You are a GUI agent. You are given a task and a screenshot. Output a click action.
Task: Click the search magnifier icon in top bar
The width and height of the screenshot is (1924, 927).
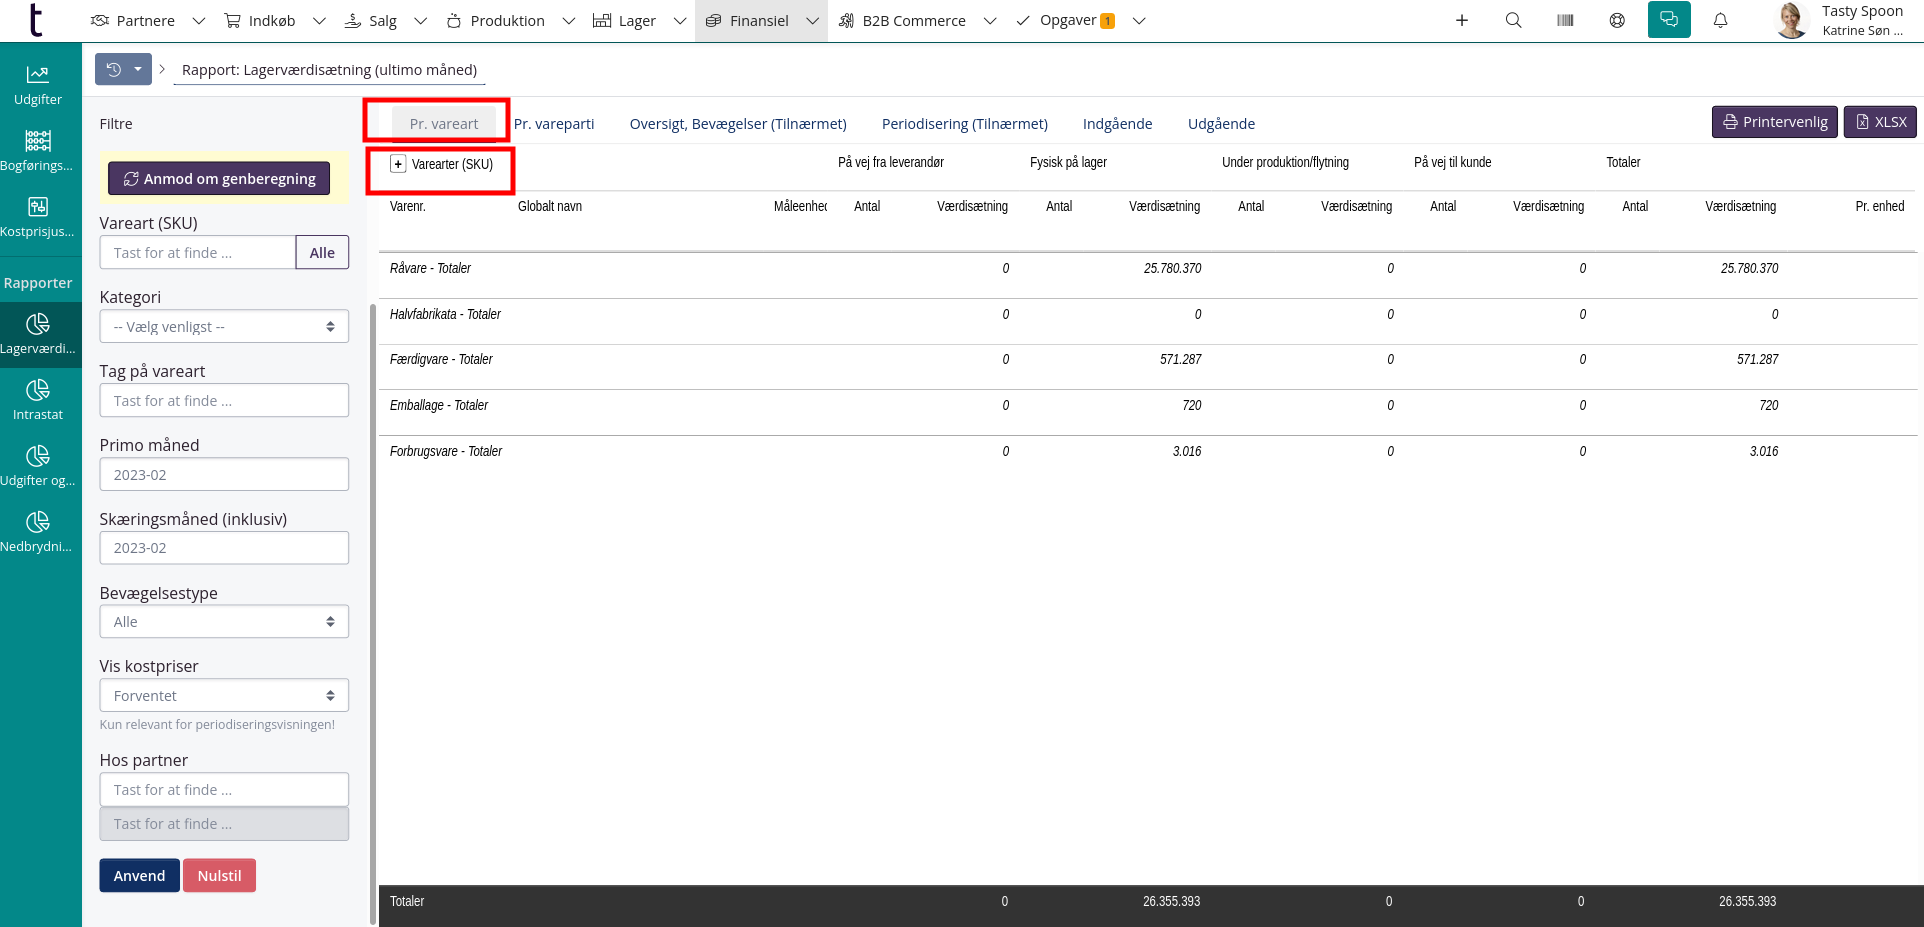click(1513, 20)
